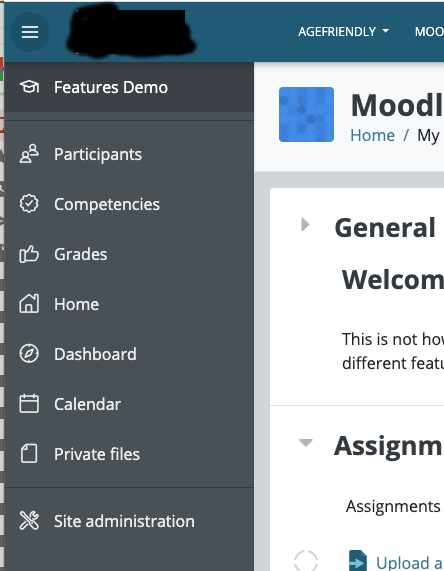Click the graduation cap Features Demo icon
444x571 pixels.
click(29, 87)
